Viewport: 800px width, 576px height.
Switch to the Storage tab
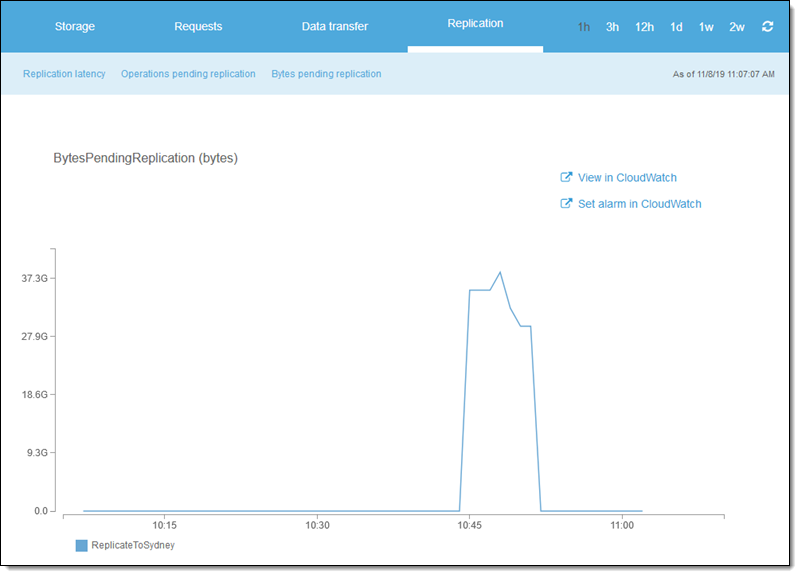click(74, 27)
